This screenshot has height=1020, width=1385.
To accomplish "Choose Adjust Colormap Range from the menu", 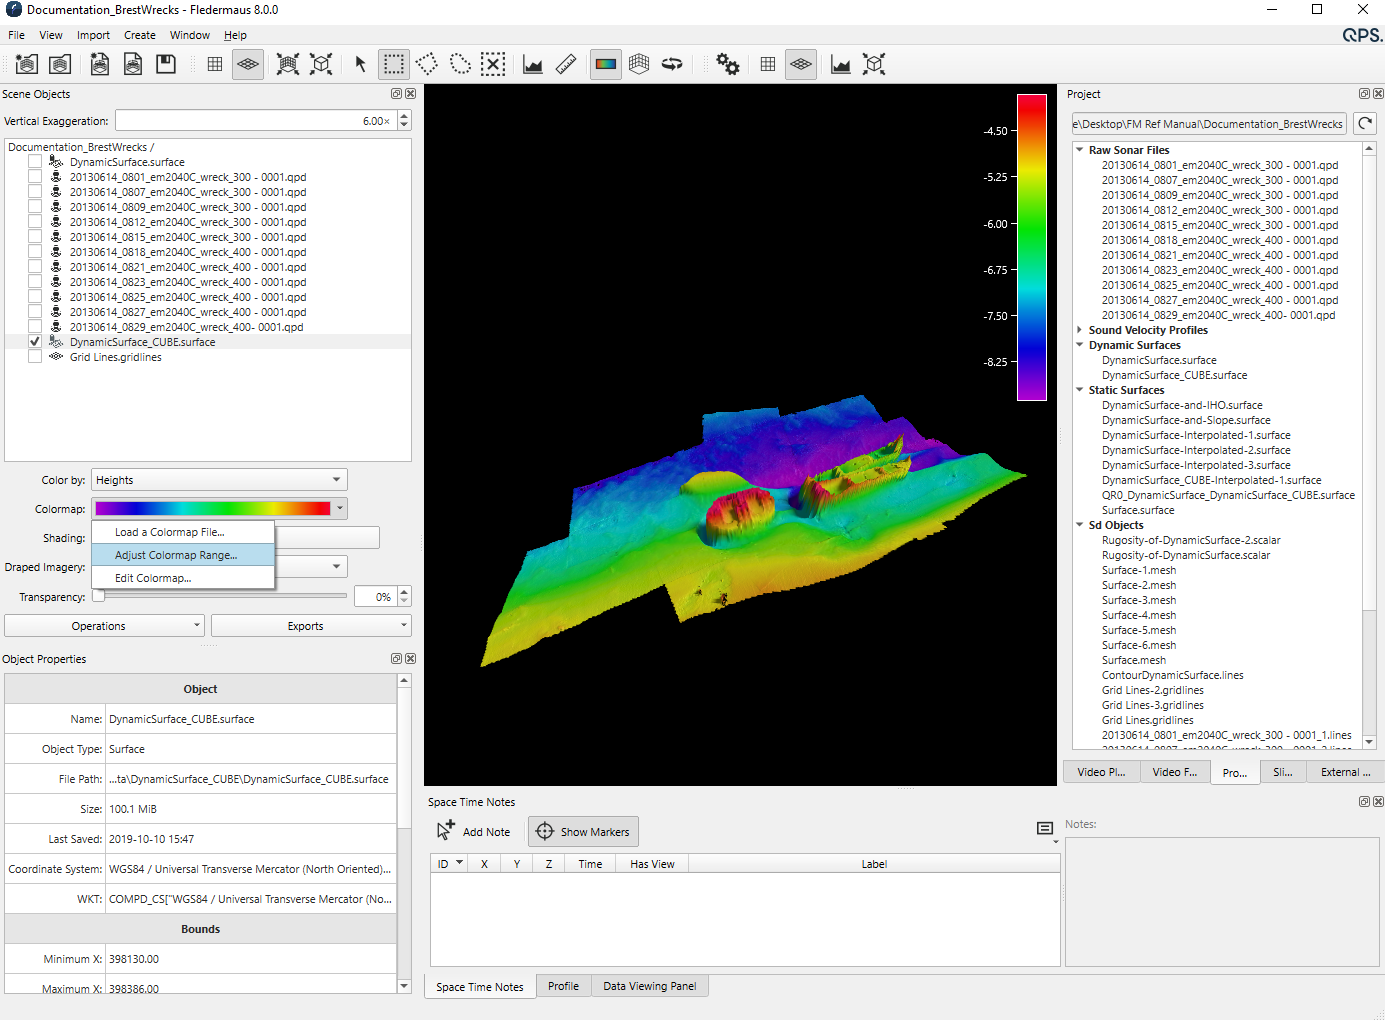I will point(176,555).
